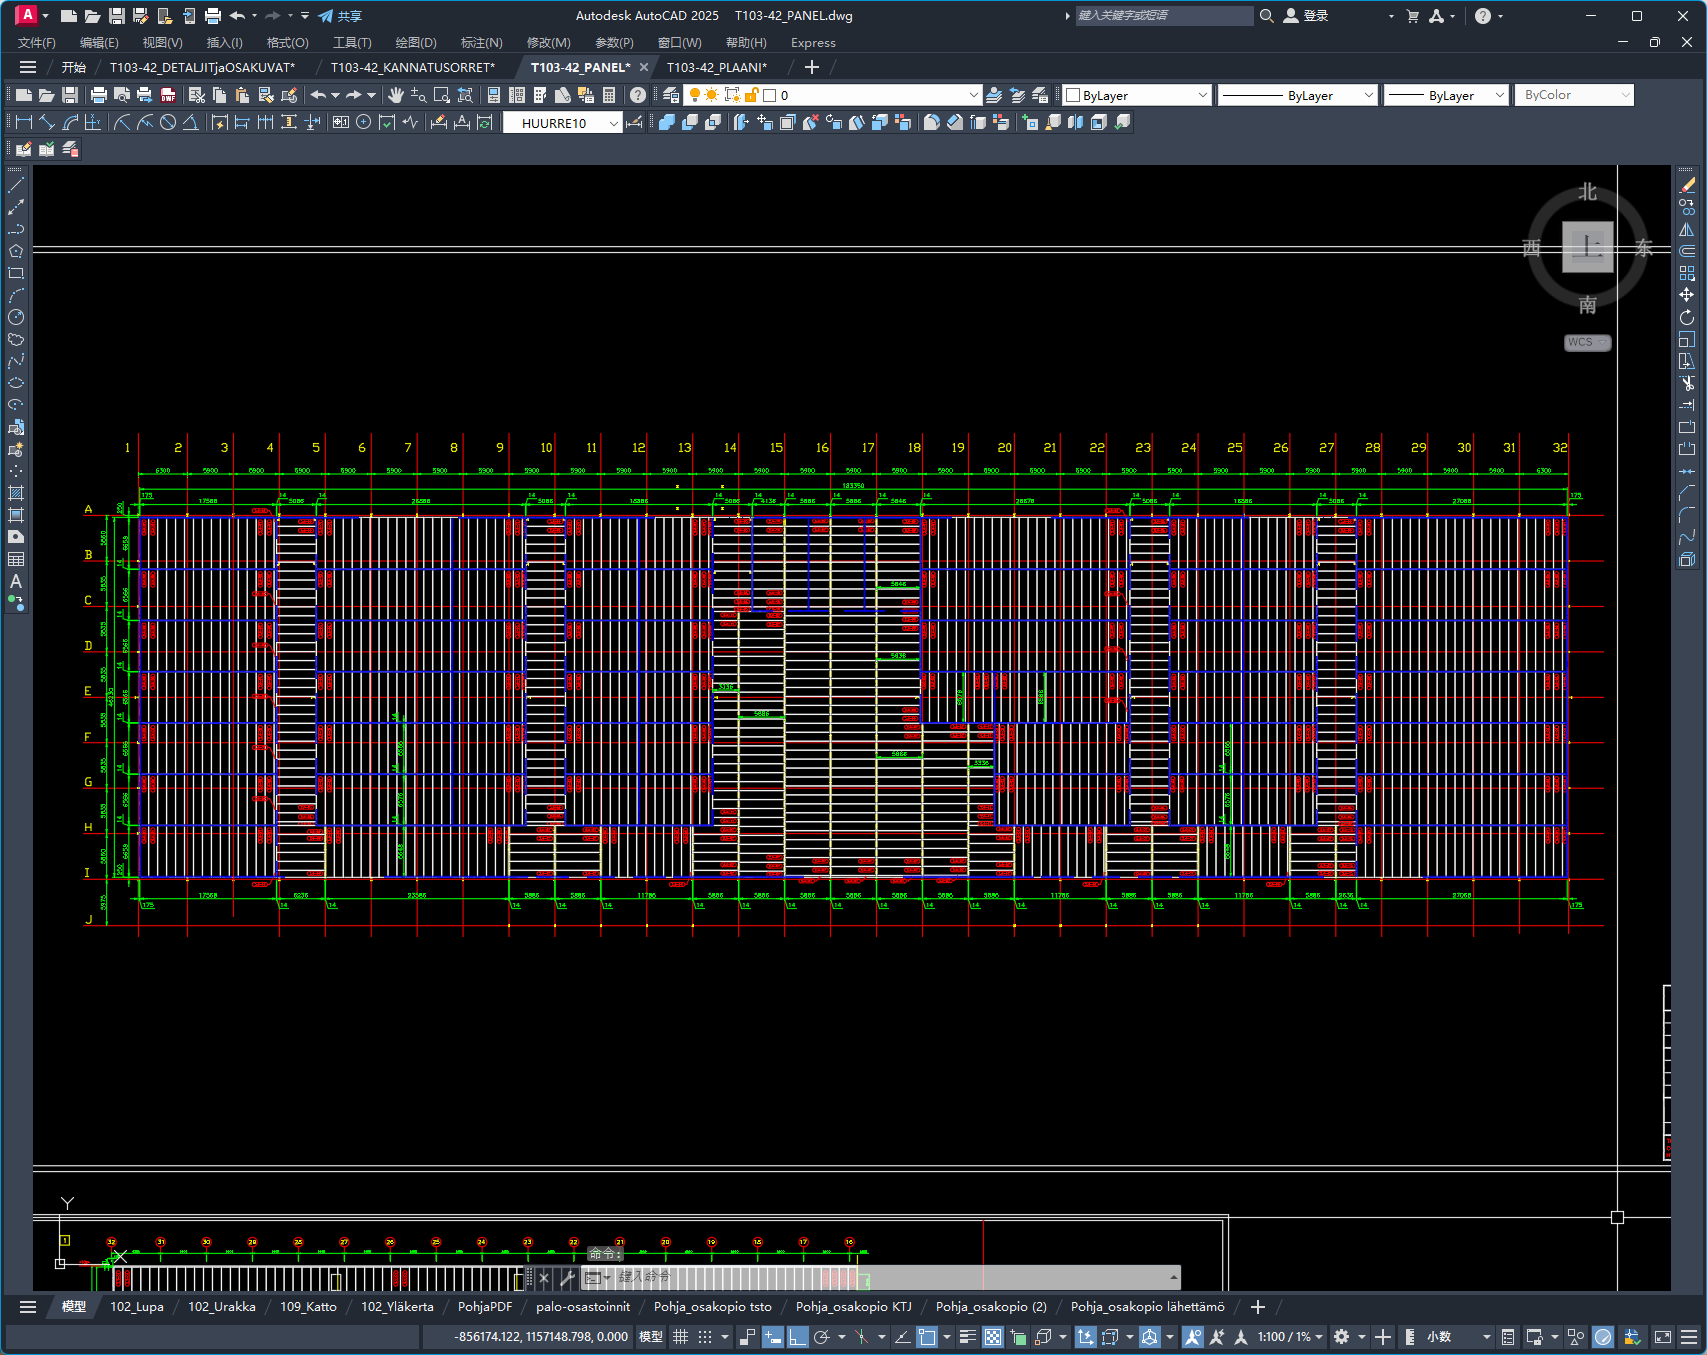Screen dimensions: 1707x1355
Task: Switch to T103-42_KANNATUSORRET* drawing tab
Action: pos(413,67)
